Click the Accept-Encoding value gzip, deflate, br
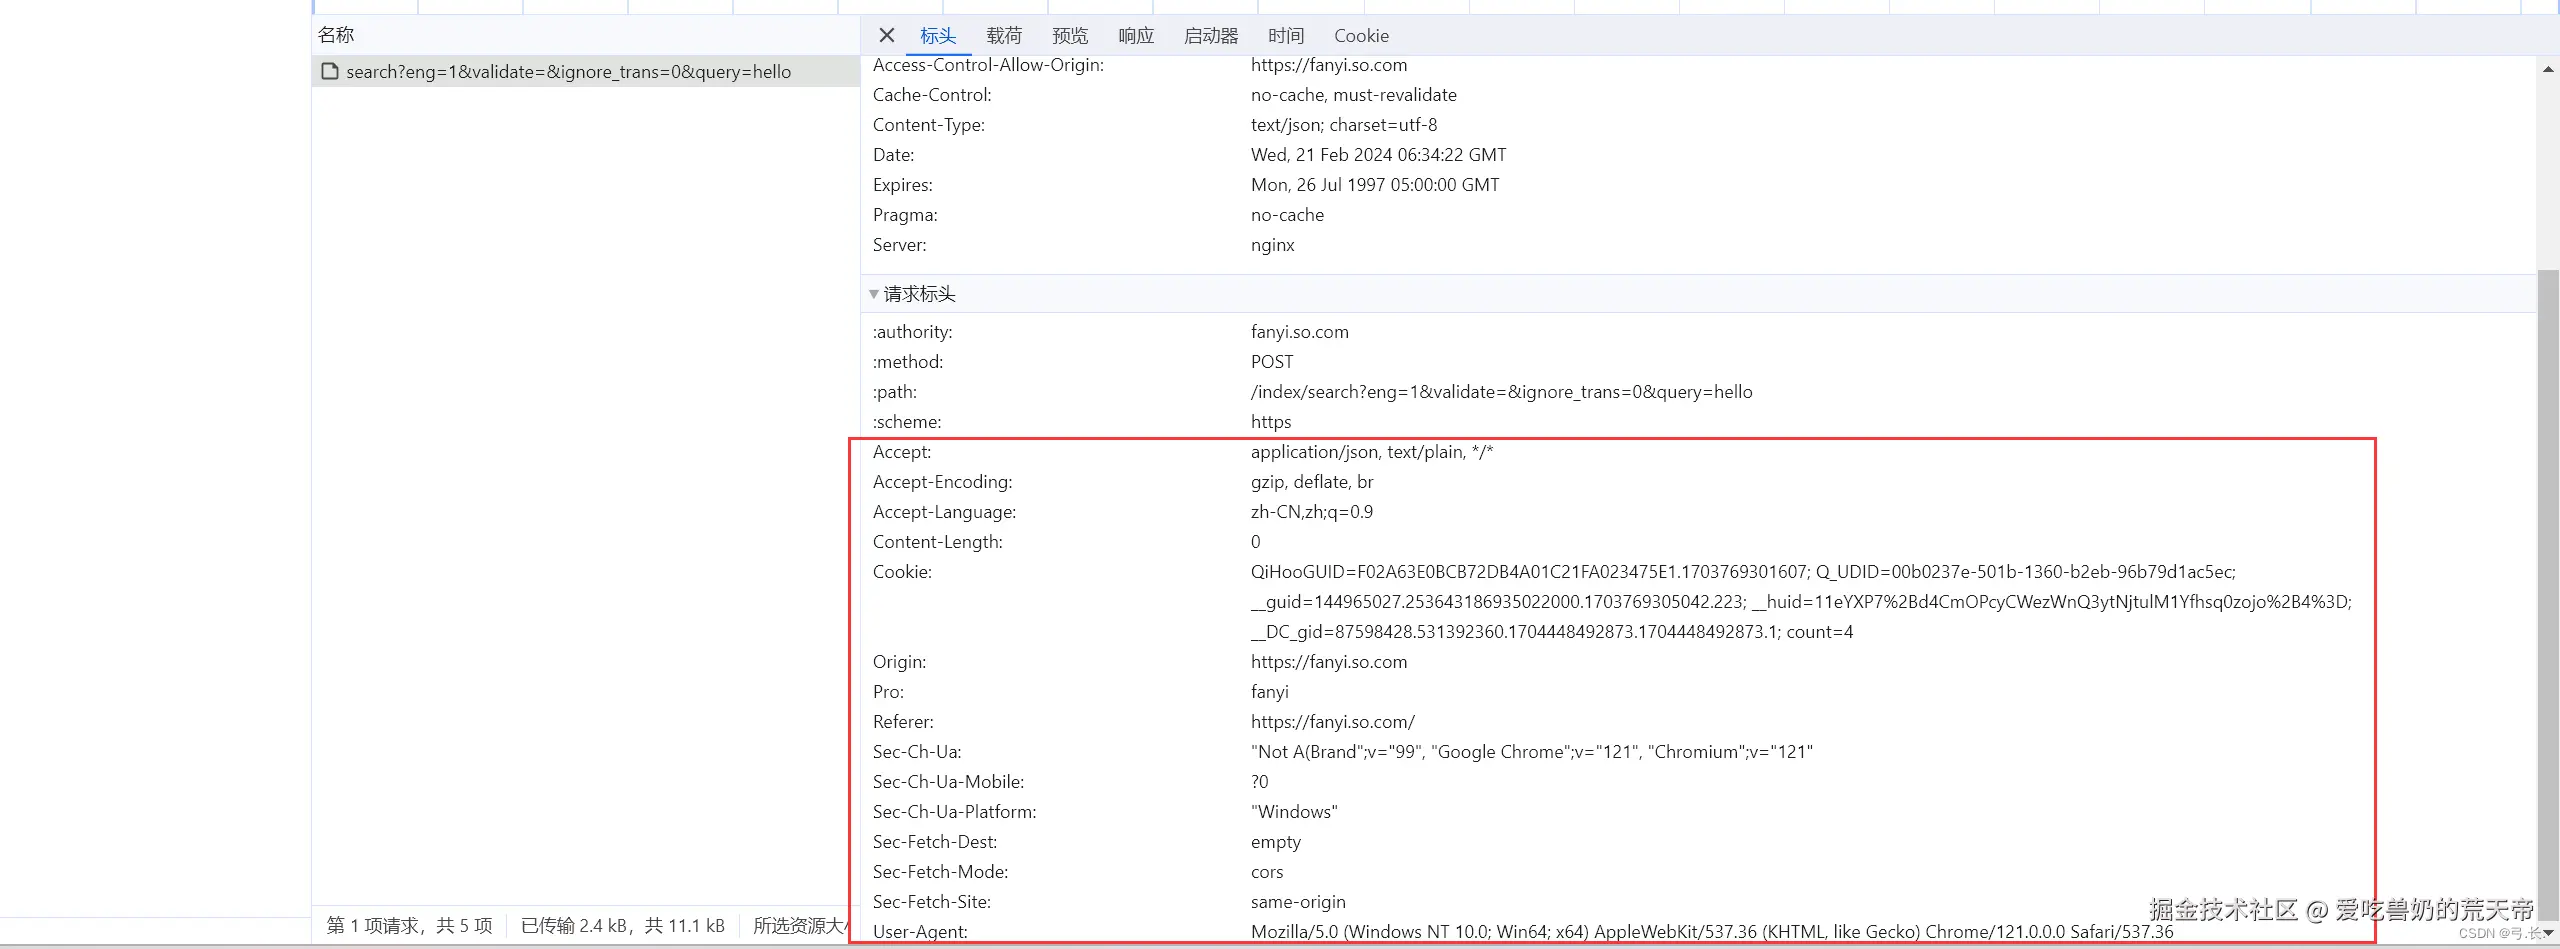The height and width of the screenshot is (949, 2560). click(x=1311, y=482)
